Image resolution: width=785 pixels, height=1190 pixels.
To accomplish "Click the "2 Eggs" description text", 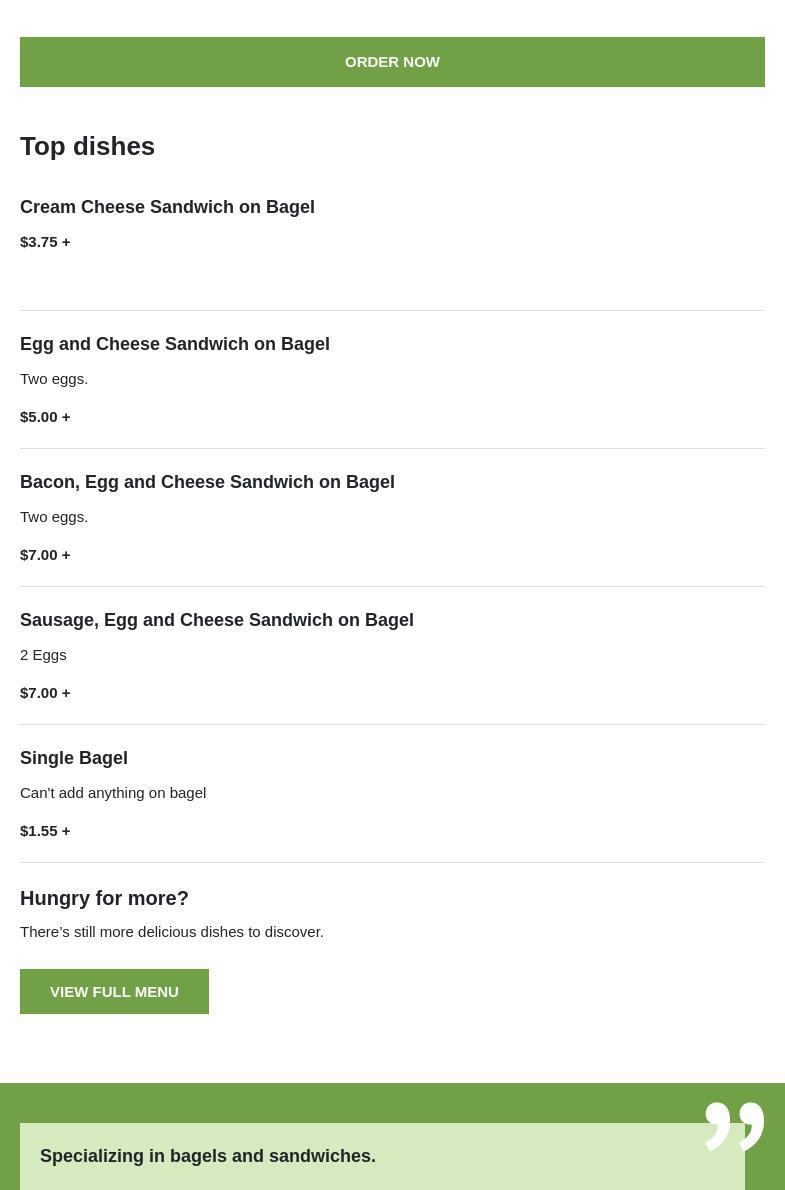I will coord(43,655).
